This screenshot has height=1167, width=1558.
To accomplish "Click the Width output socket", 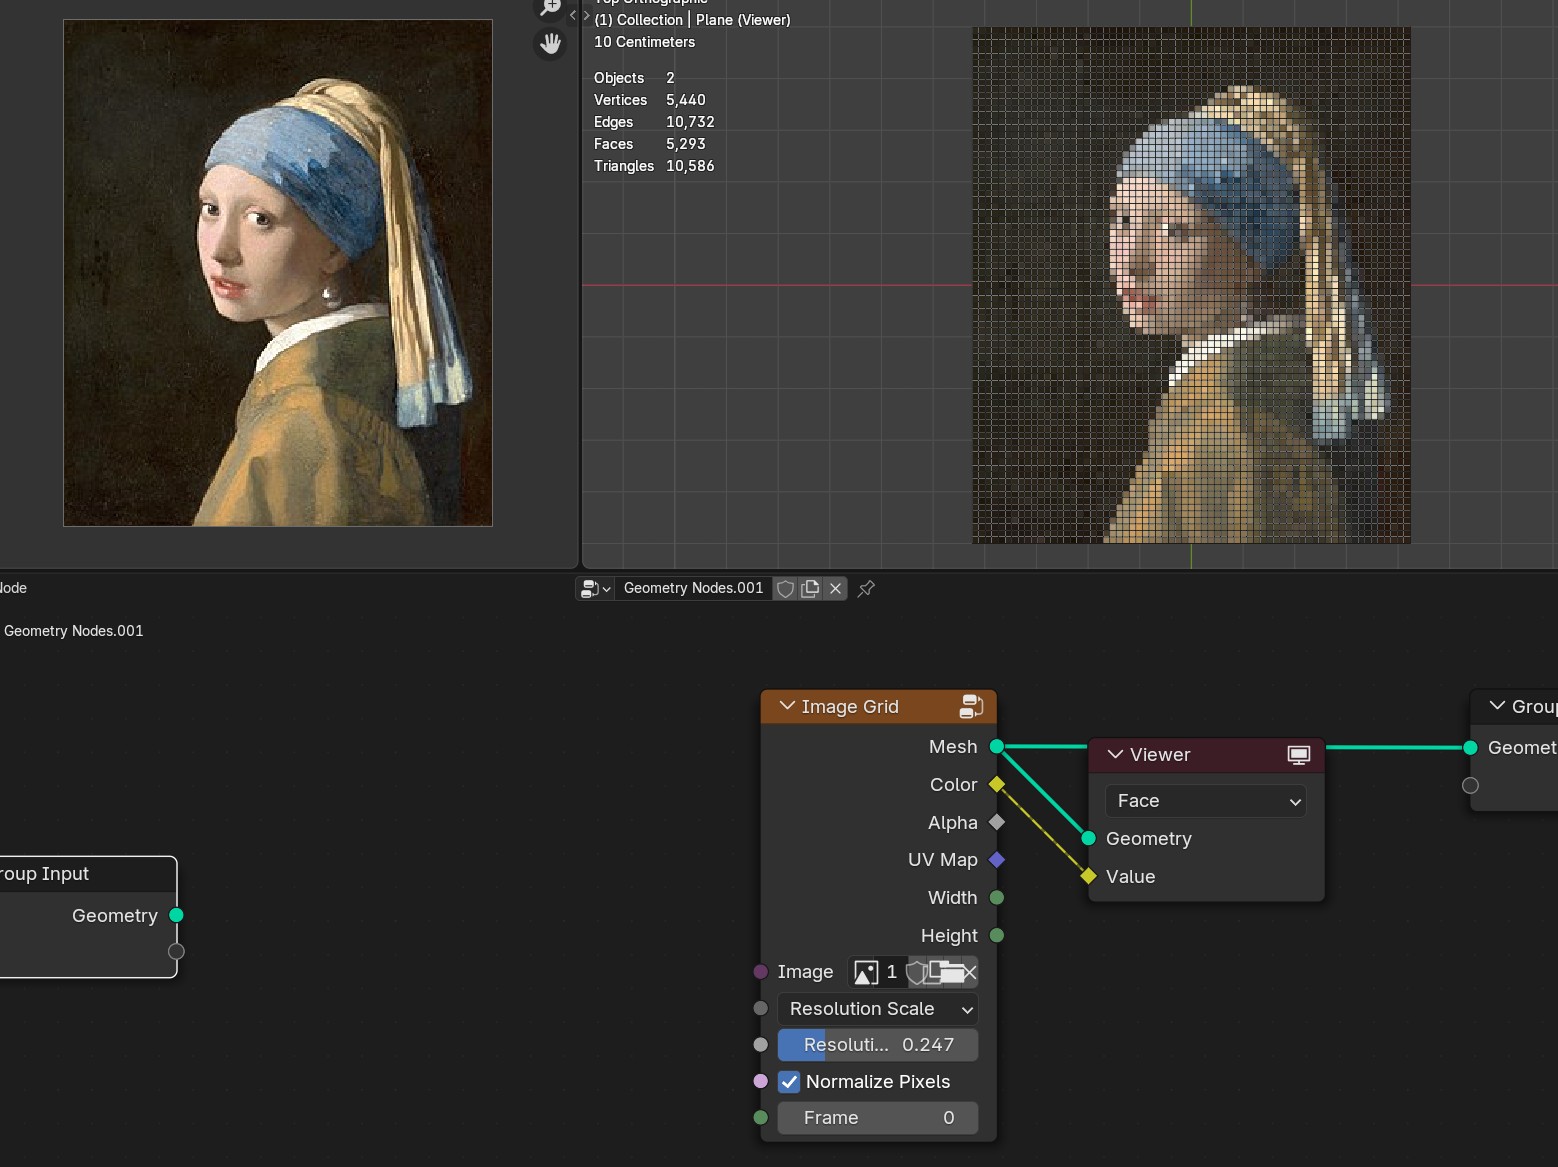I will [997, 898].
